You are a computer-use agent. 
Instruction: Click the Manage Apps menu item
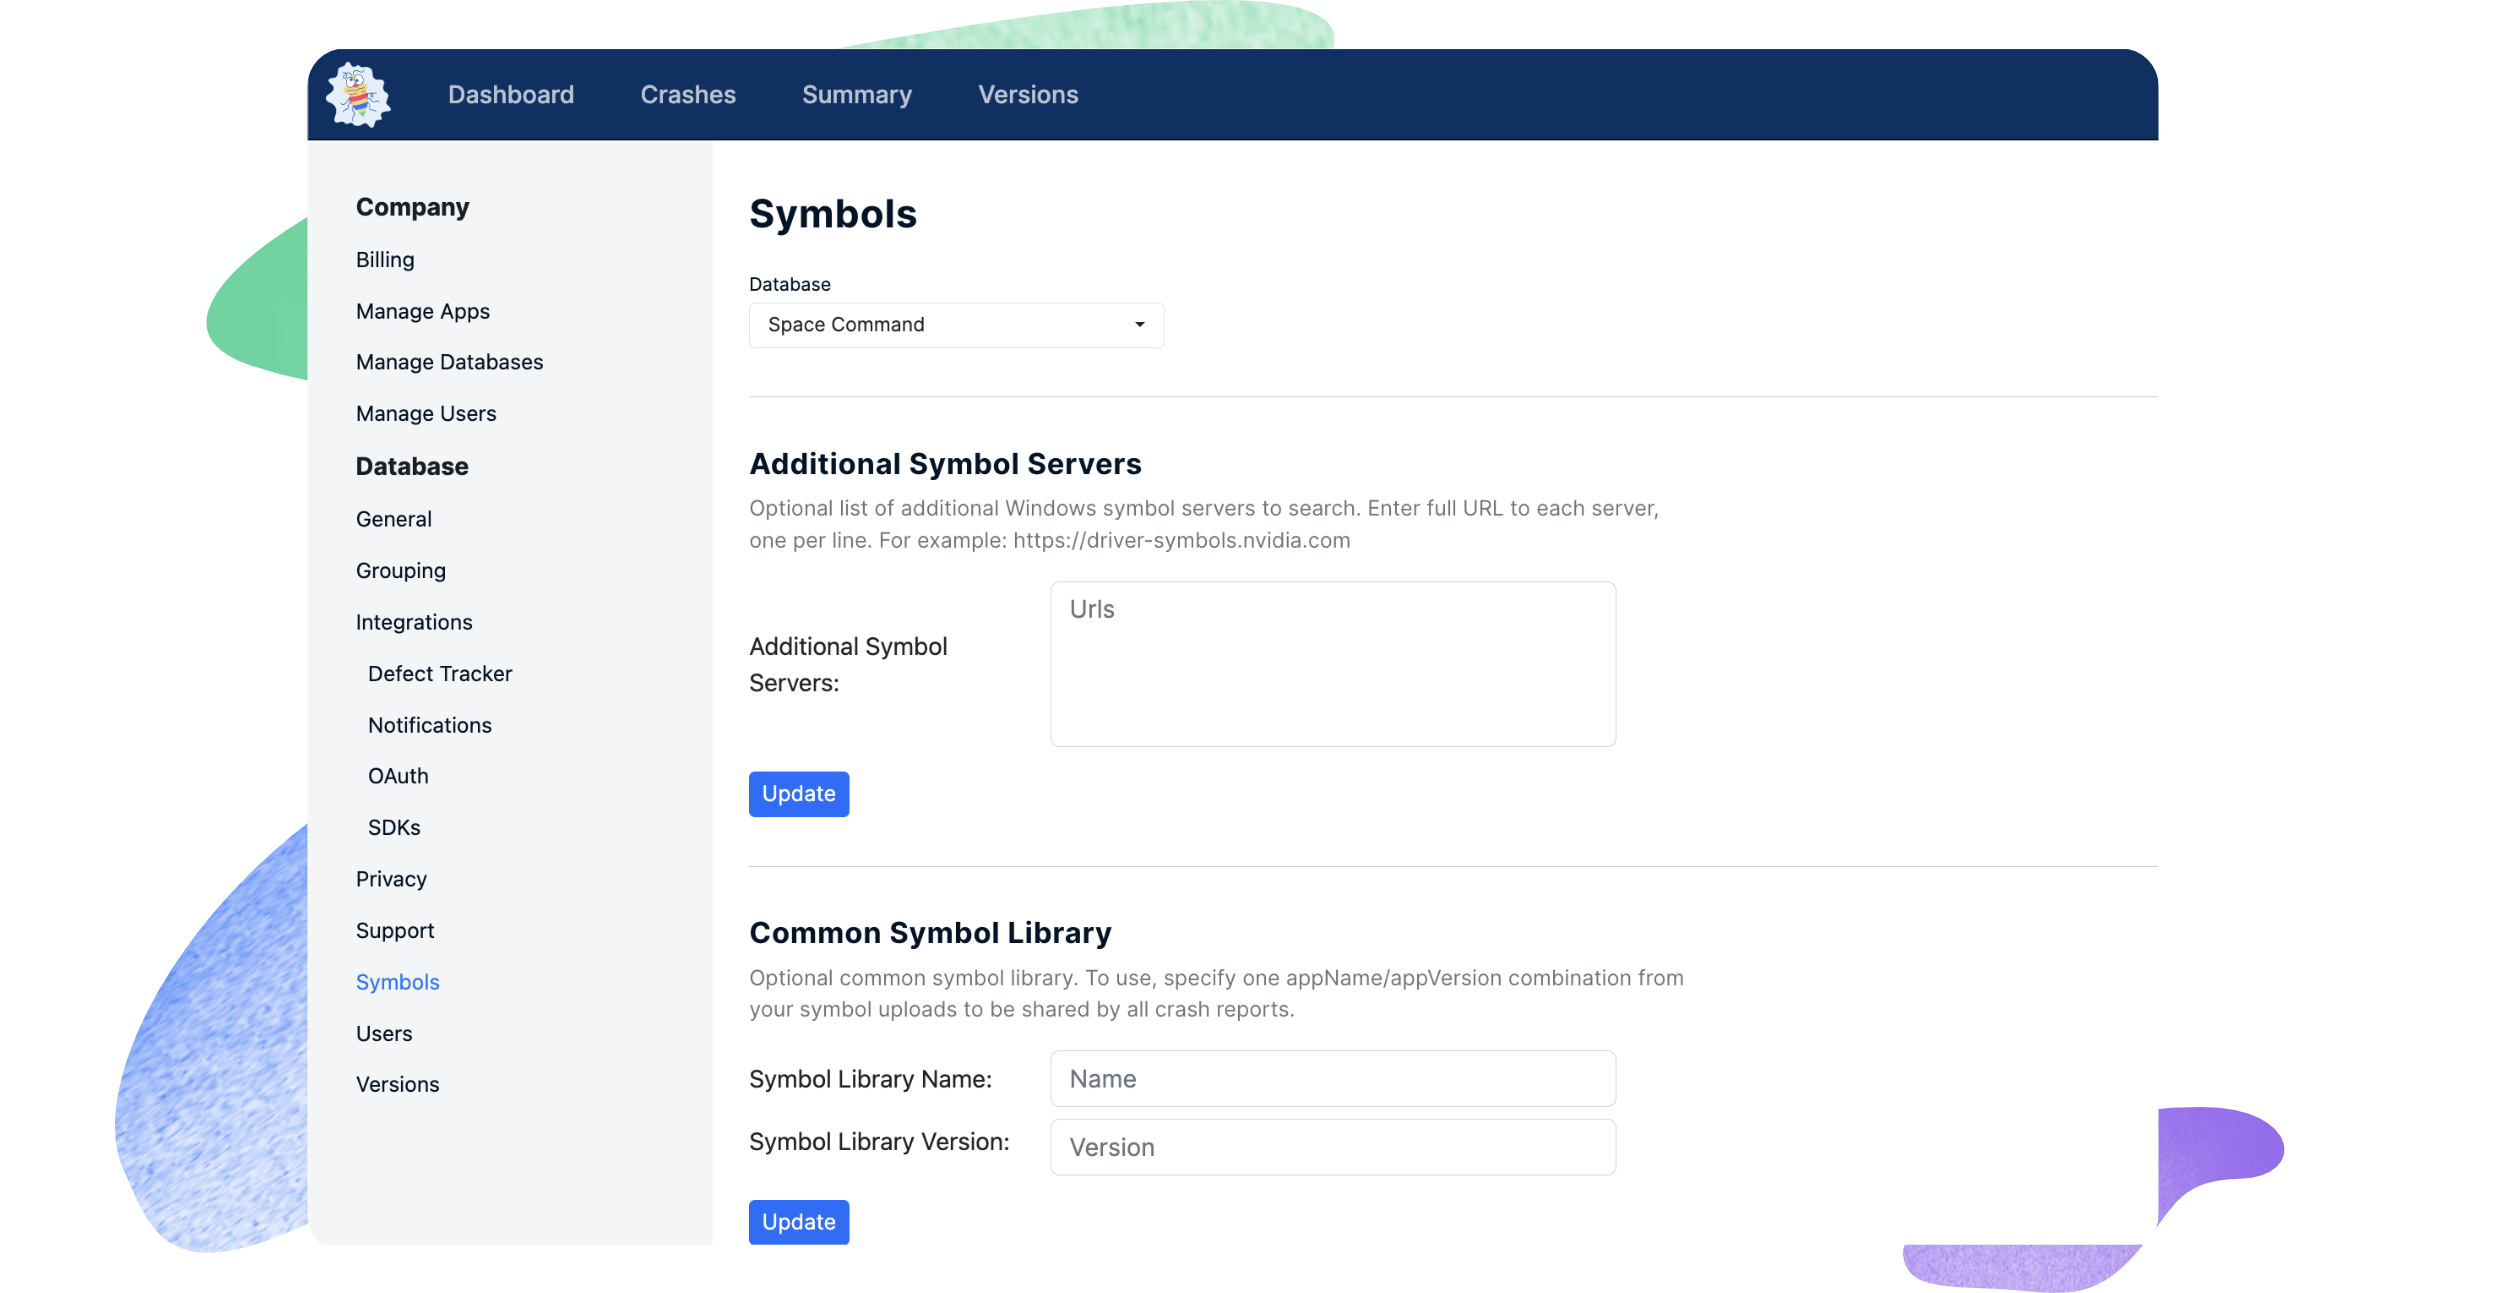click(x=422, y=308)
